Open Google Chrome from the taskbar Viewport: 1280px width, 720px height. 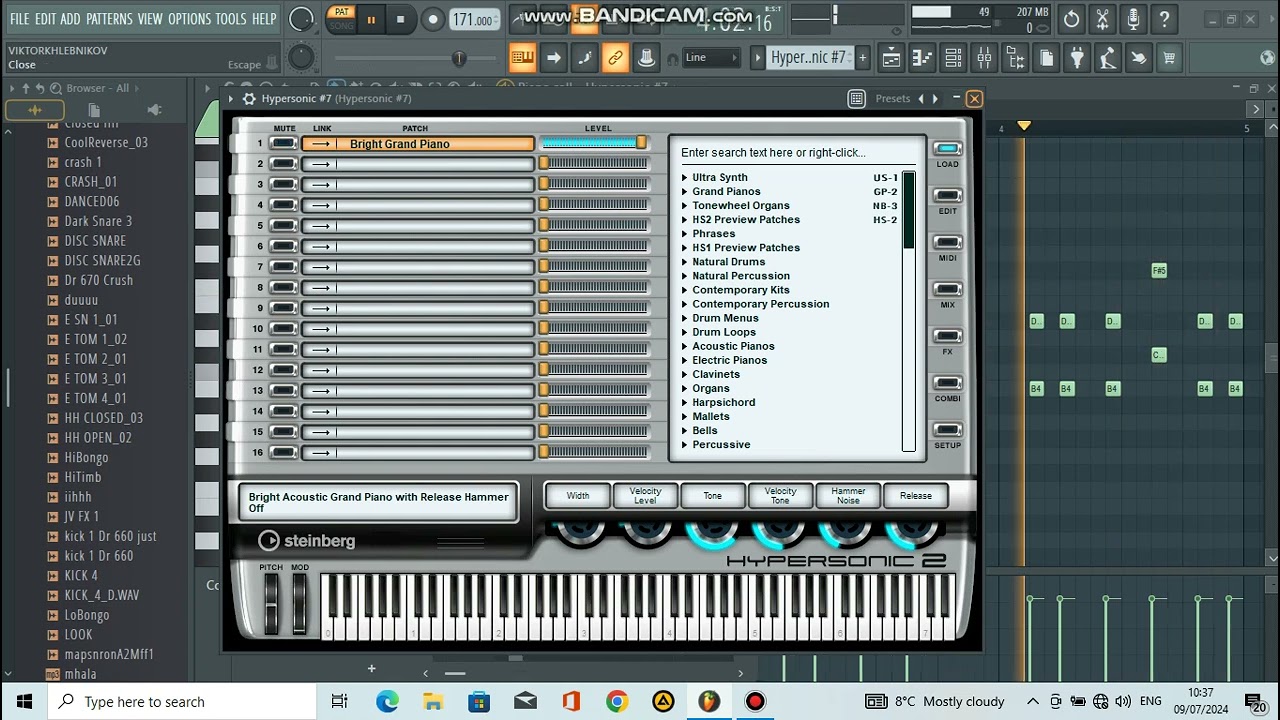pyautogui.click(x=617, y=701)
